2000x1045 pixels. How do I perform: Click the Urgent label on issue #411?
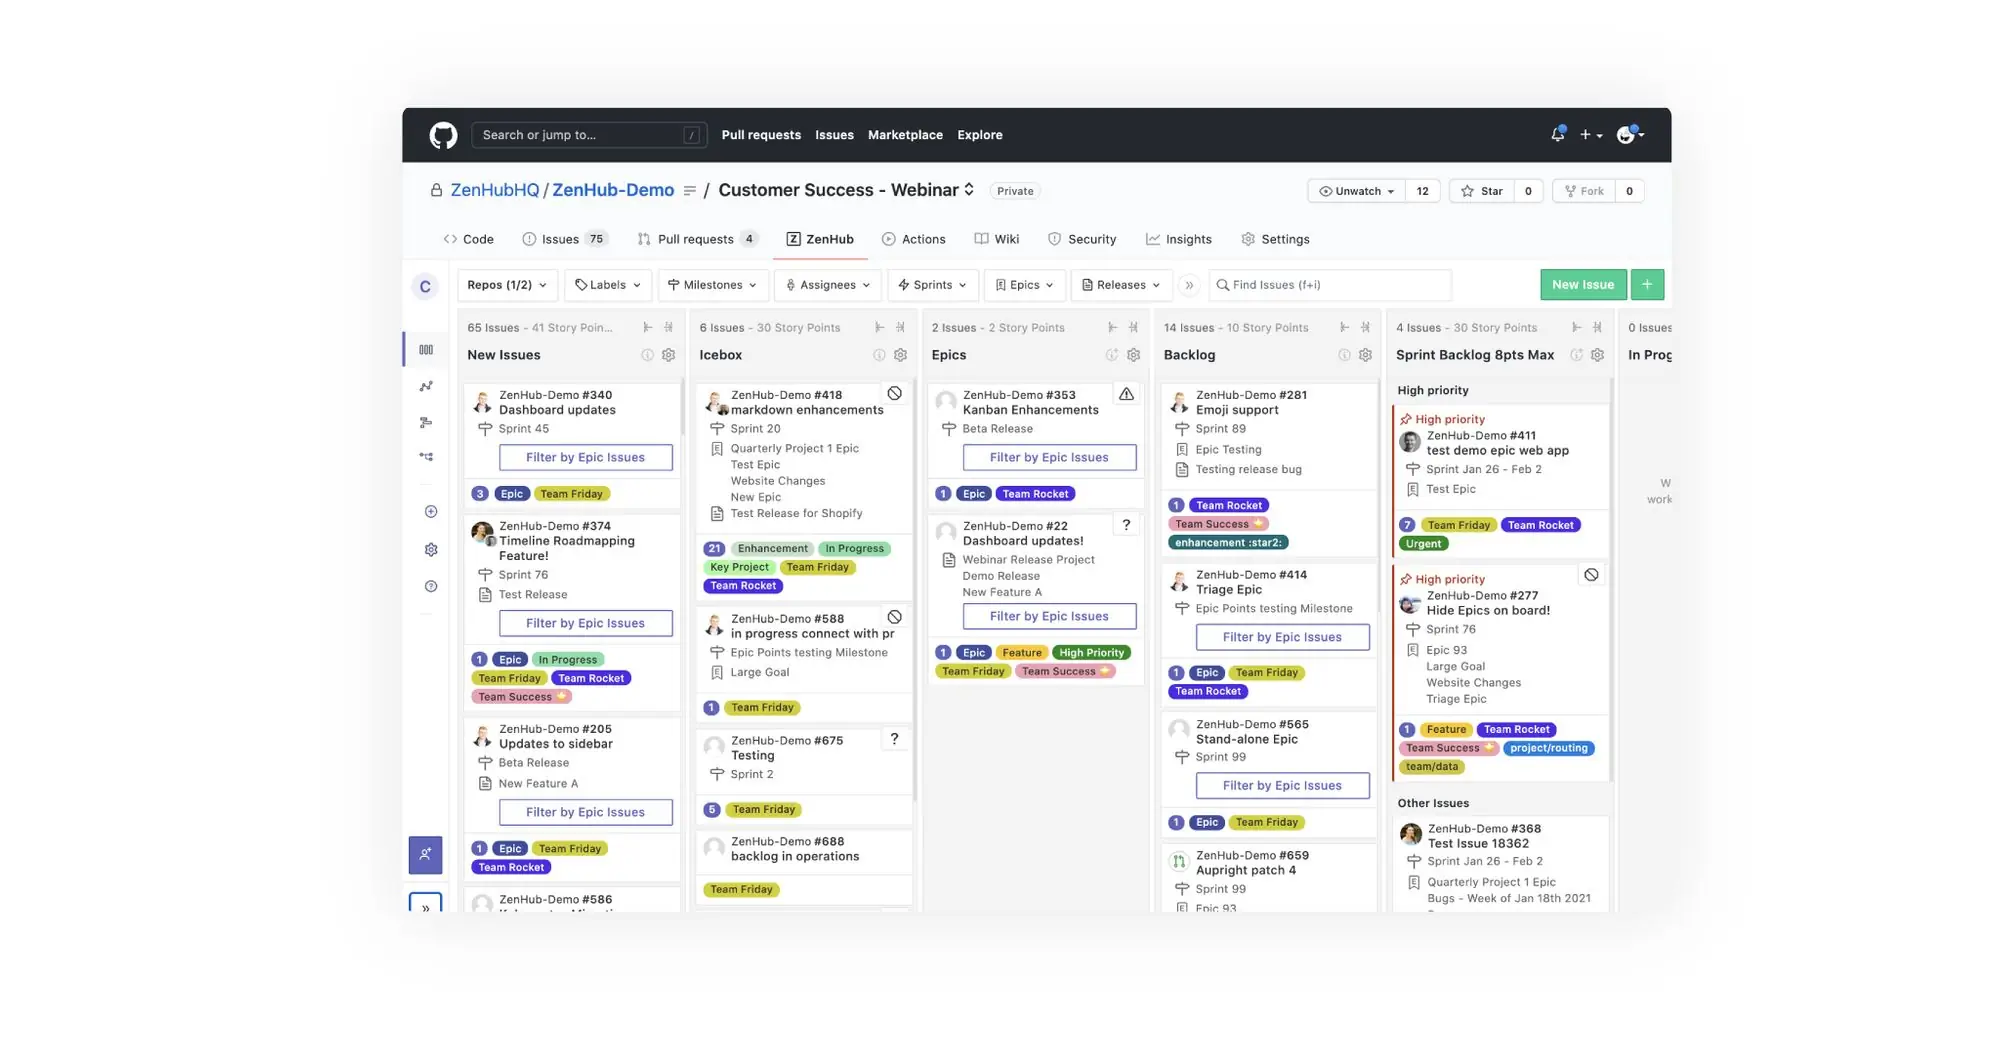coord(1423,544)
